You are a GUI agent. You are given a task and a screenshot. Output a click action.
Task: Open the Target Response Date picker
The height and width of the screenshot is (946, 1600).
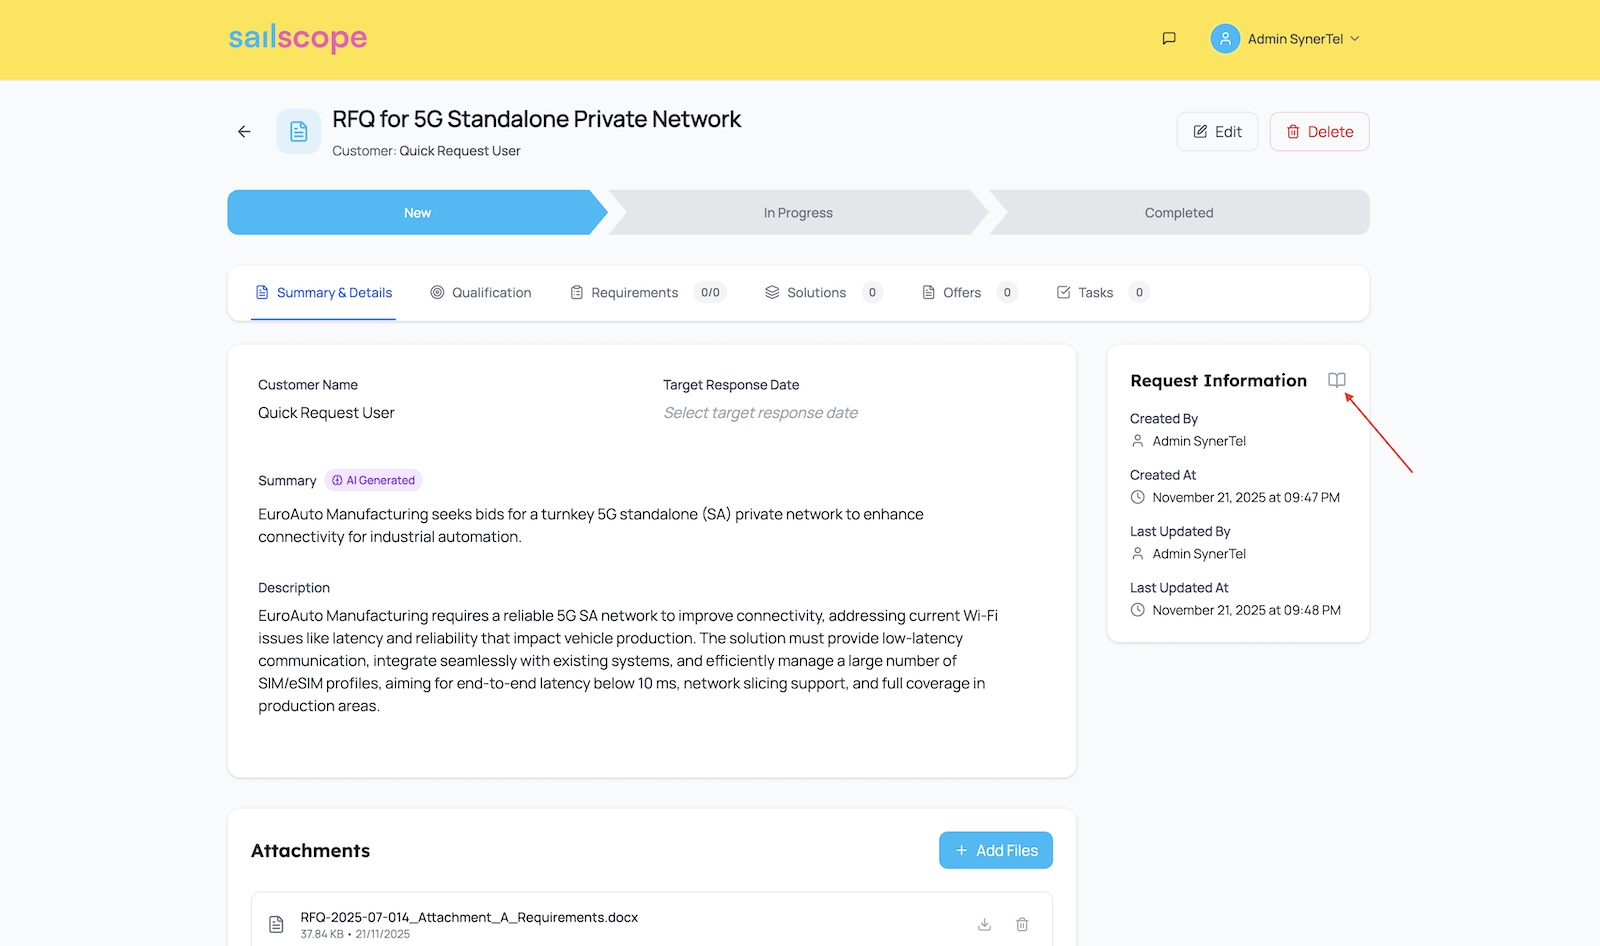(x=760, y=413)
